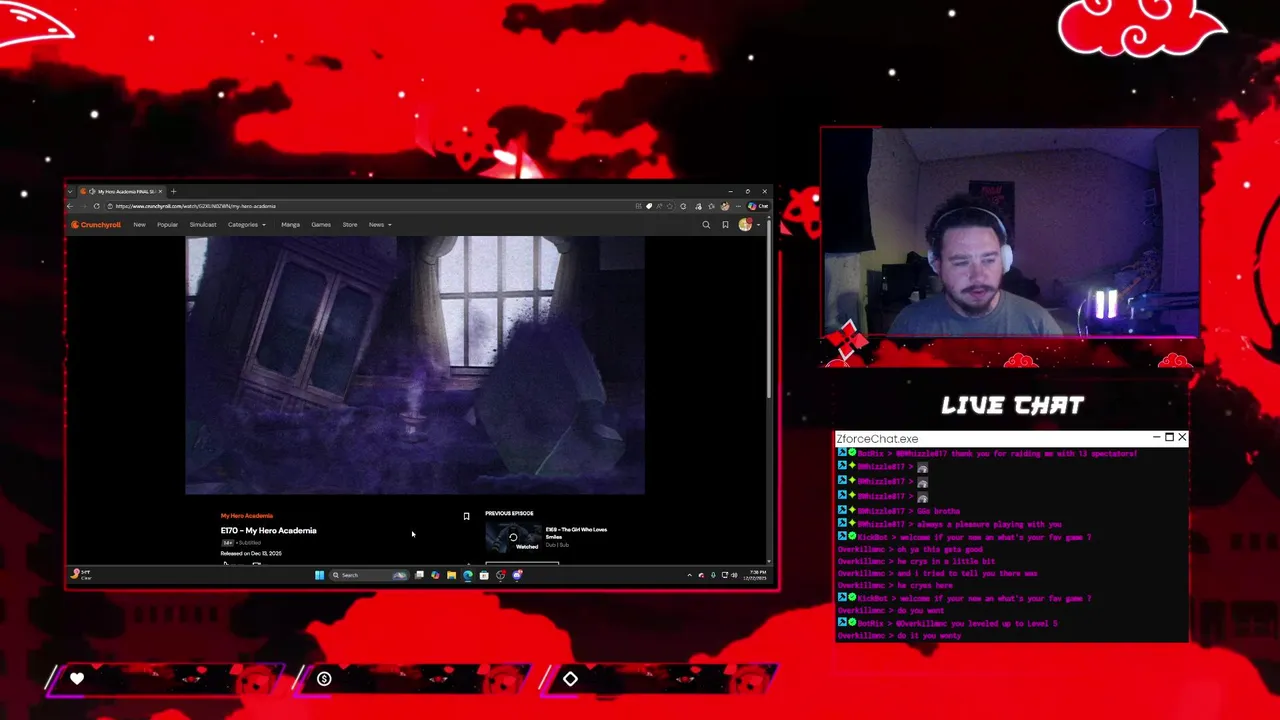Close the ZforceChat.exe chat window
Viewport: 1280px width, 720px height.
tap(1182, 438)
